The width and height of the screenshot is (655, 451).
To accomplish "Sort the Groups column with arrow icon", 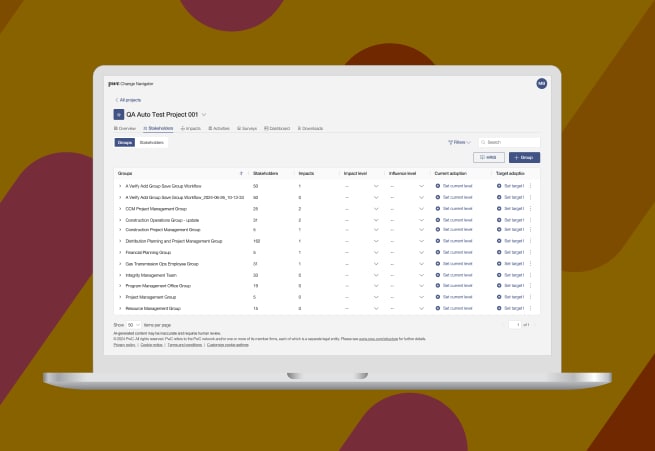I will click(241, 173).
